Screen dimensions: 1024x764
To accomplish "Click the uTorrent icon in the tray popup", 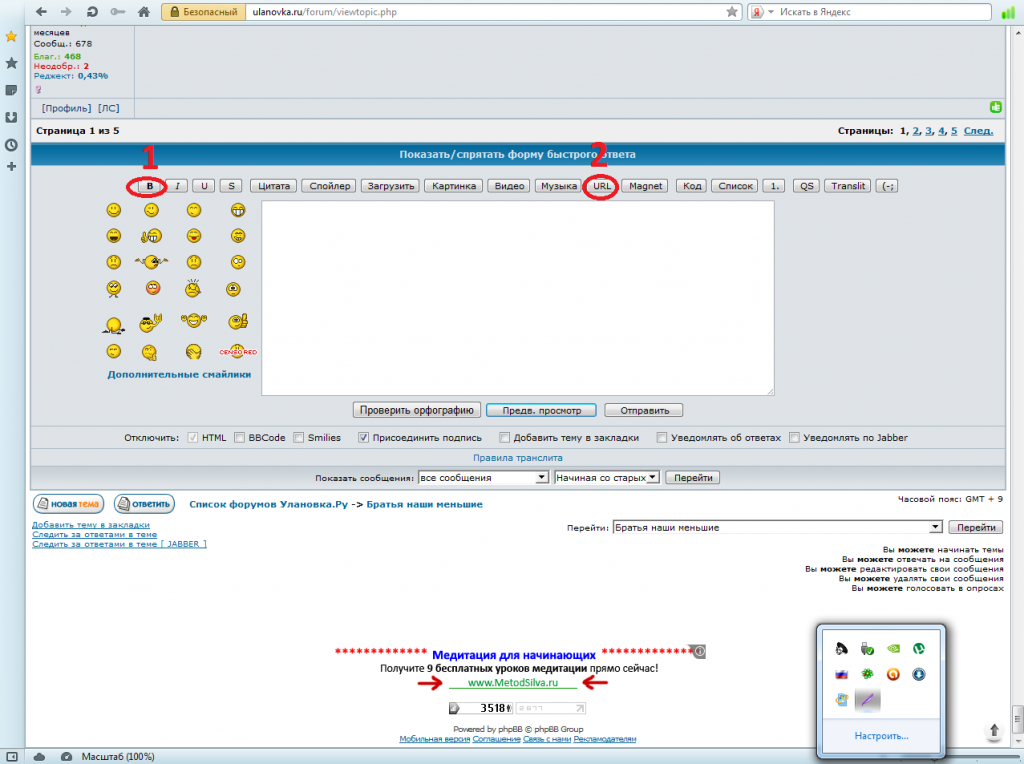I will click(x=917, y=648).
